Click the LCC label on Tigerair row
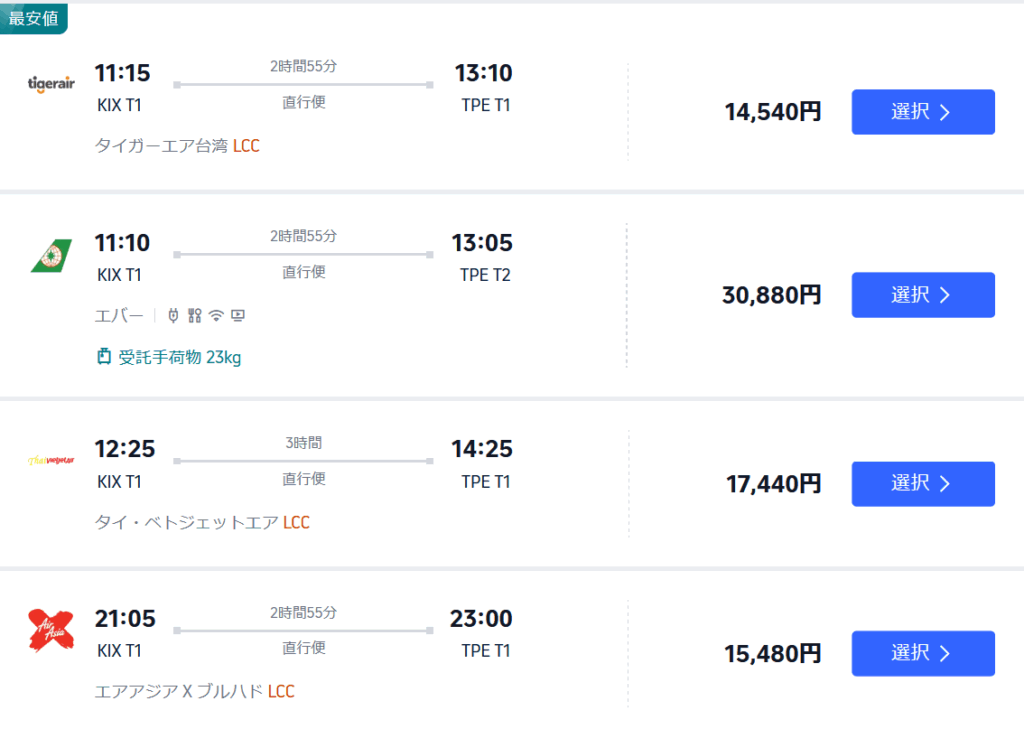 246,145
